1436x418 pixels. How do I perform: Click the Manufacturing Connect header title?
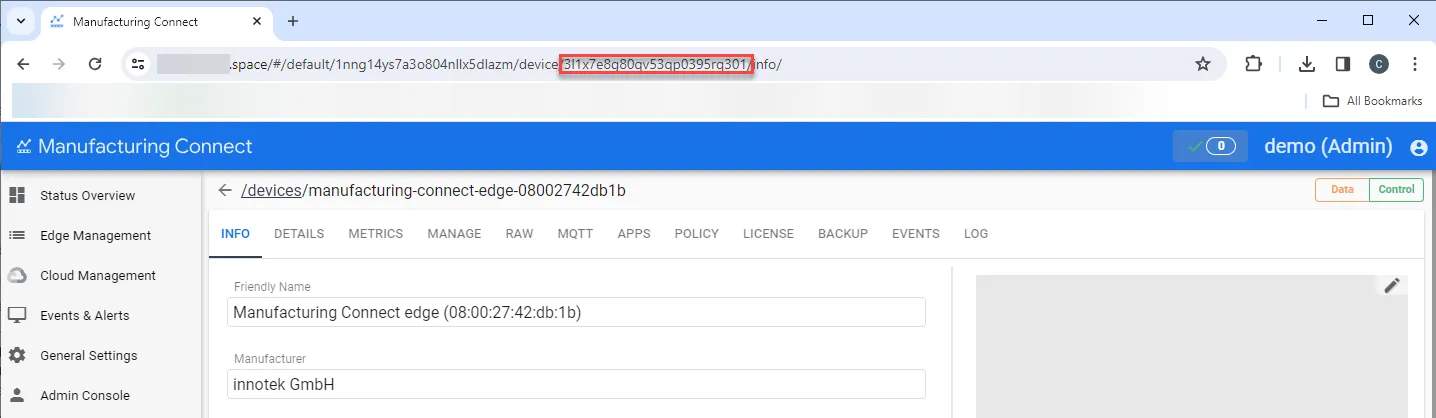(145, 147)
